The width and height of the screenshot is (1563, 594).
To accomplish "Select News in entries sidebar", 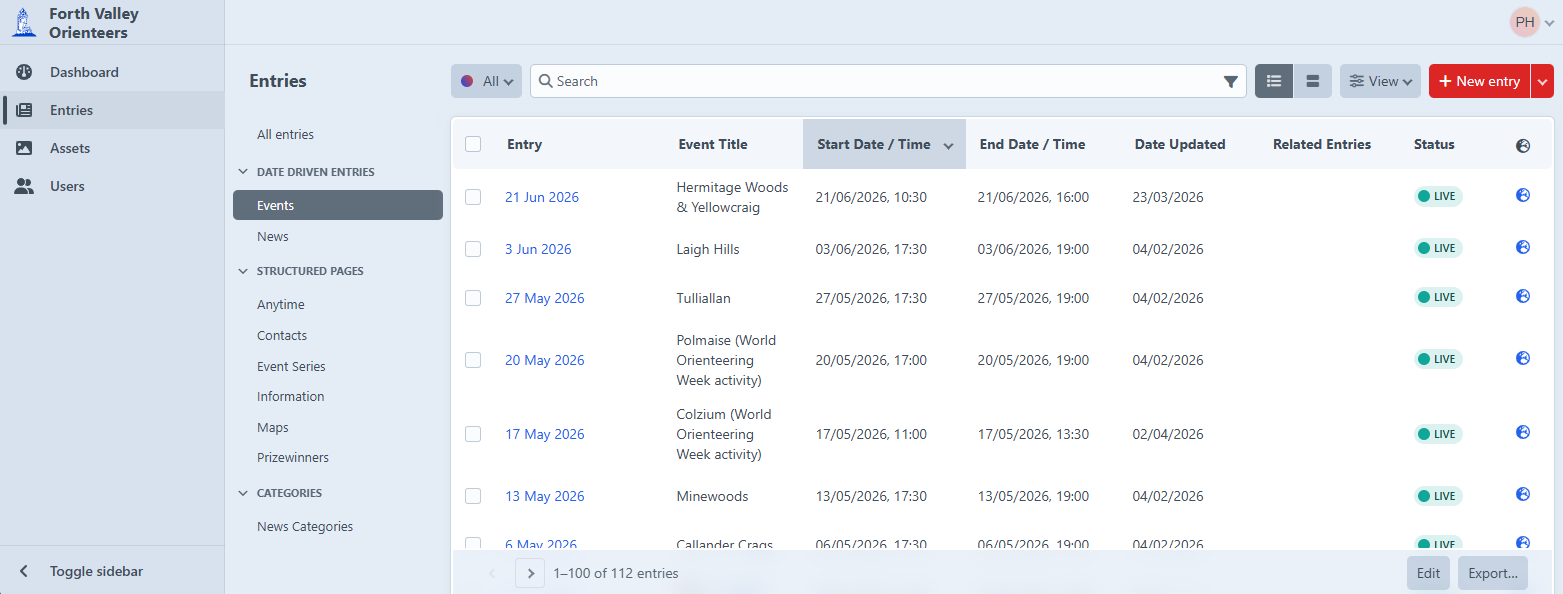I will (x=273, y=237).
